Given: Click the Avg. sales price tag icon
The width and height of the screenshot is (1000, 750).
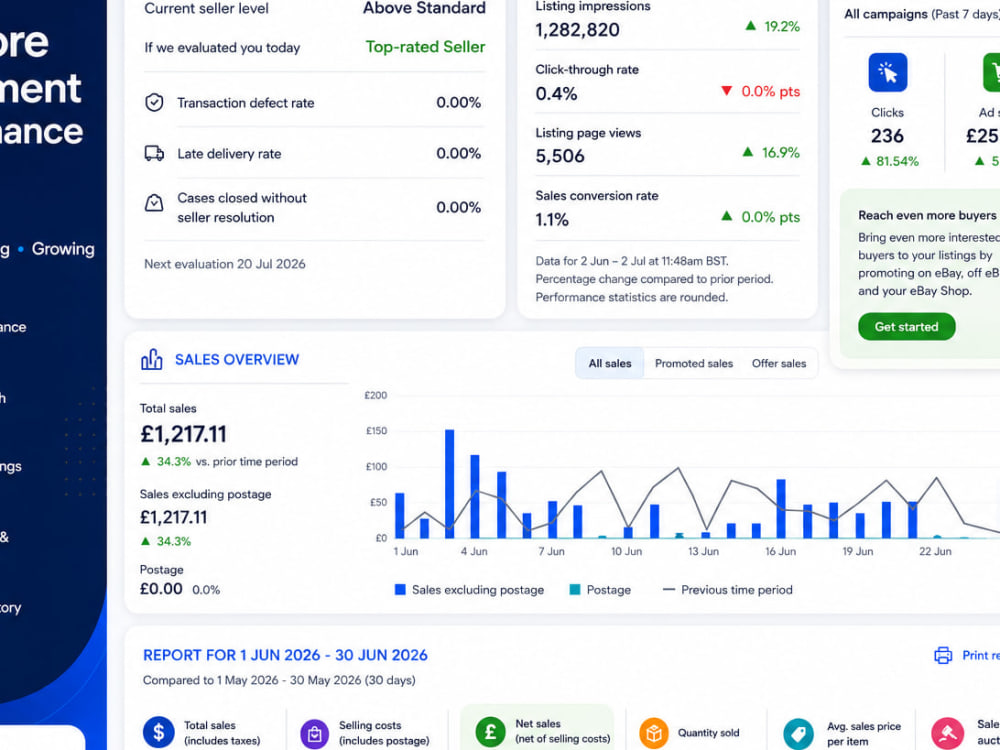Looking at the screenshot, I should (798, 734).
